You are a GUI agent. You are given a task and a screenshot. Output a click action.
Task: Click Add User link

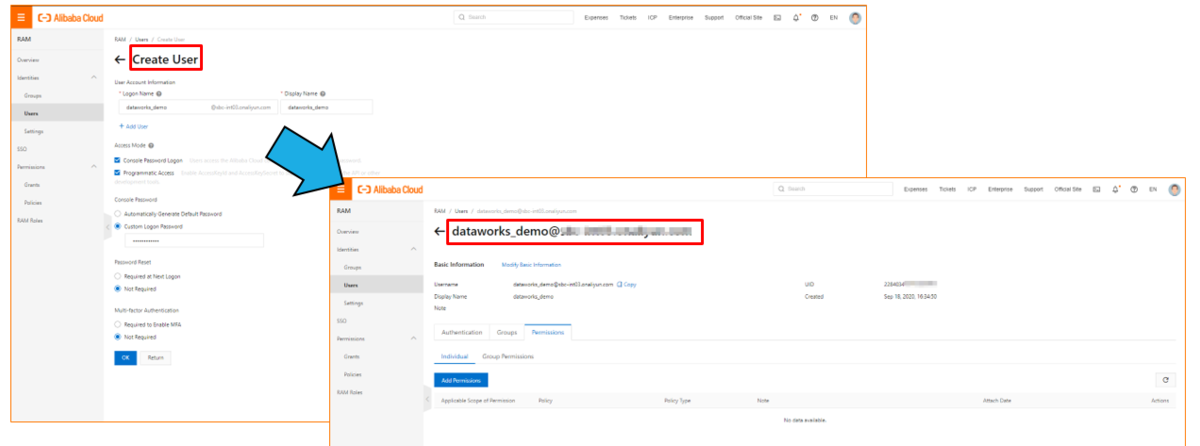point(134,126)
